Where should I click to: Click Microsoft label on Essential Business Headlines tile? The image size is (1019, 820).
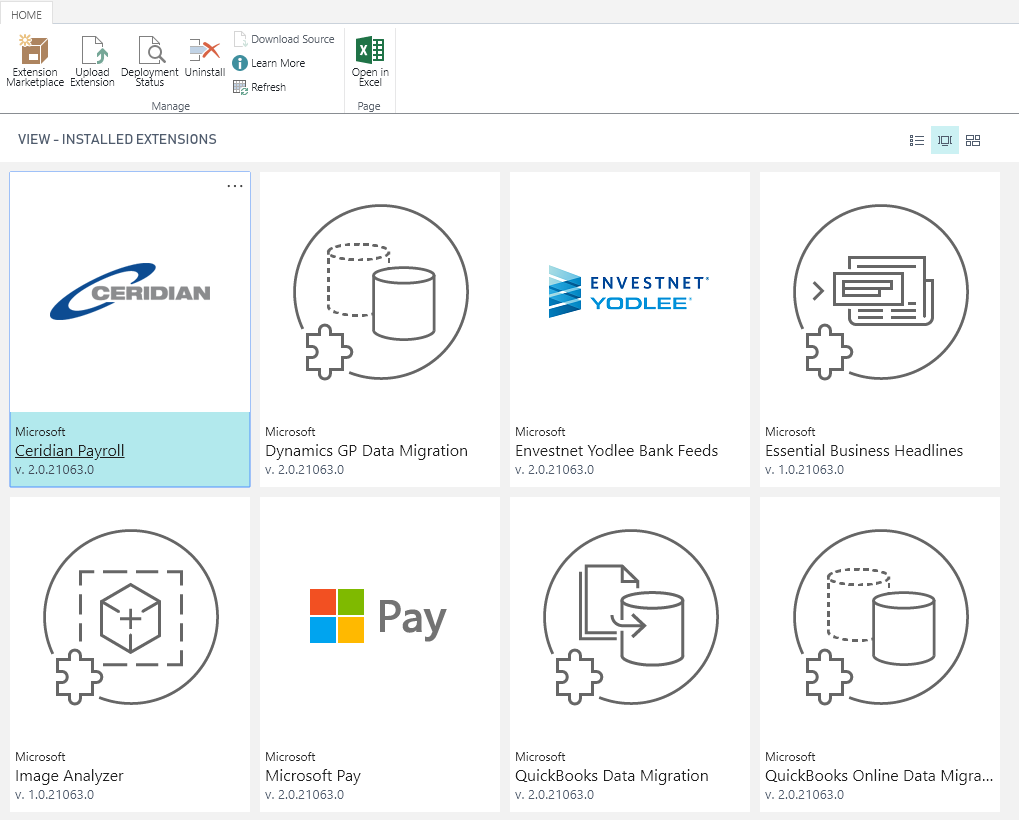[x=790, y=431]
